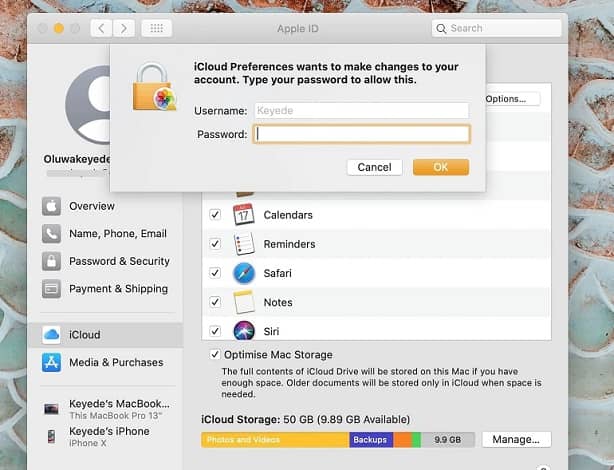The width and height of the screenshot is (614, 470).
Task: Click the Notes app icon
Action: 244,302
